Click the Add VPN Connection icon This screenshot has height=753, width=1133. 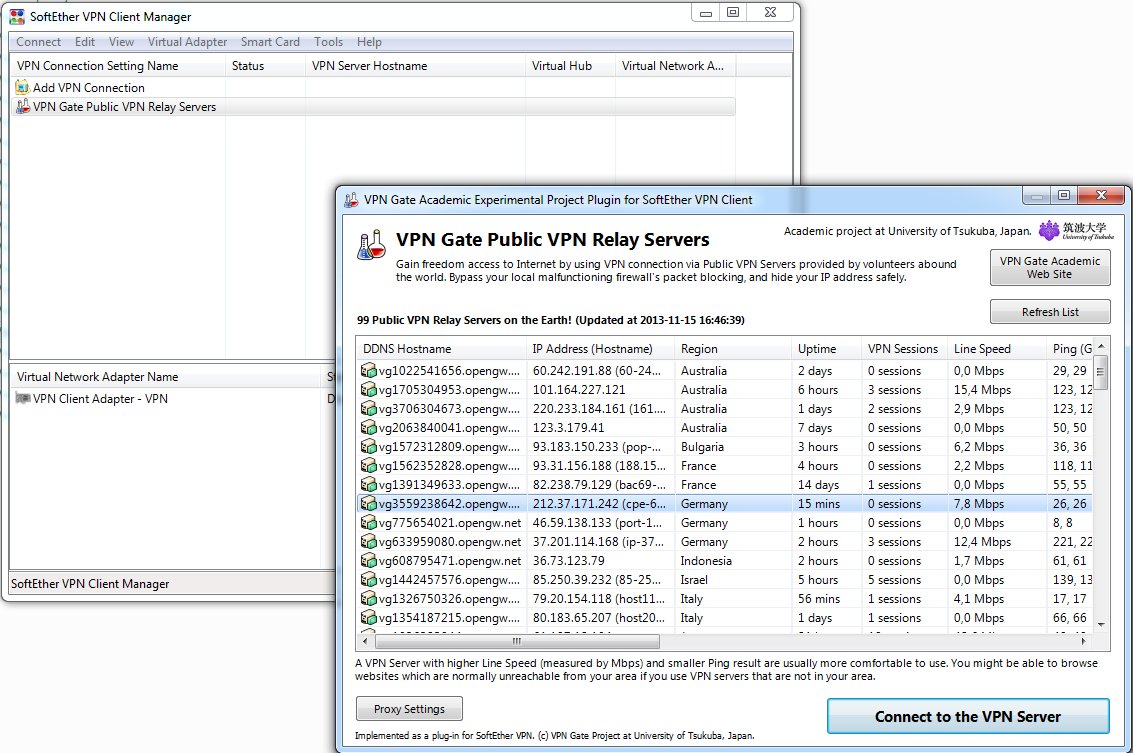(x=22, y=87)
